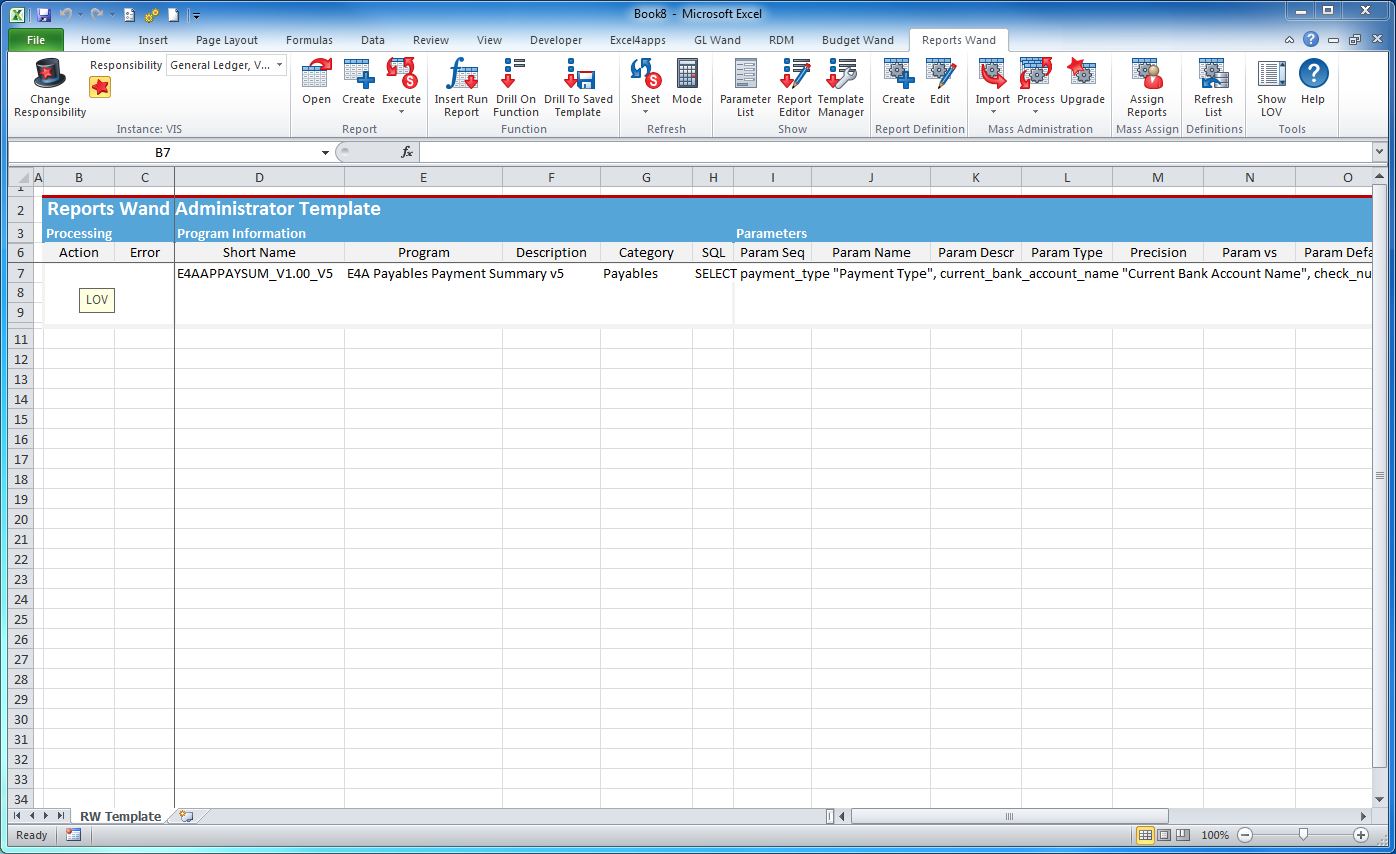Screen dimensions: 1396x854
Task: Click the Save icon in quick access toolbar
Action: tap(43, 15)
